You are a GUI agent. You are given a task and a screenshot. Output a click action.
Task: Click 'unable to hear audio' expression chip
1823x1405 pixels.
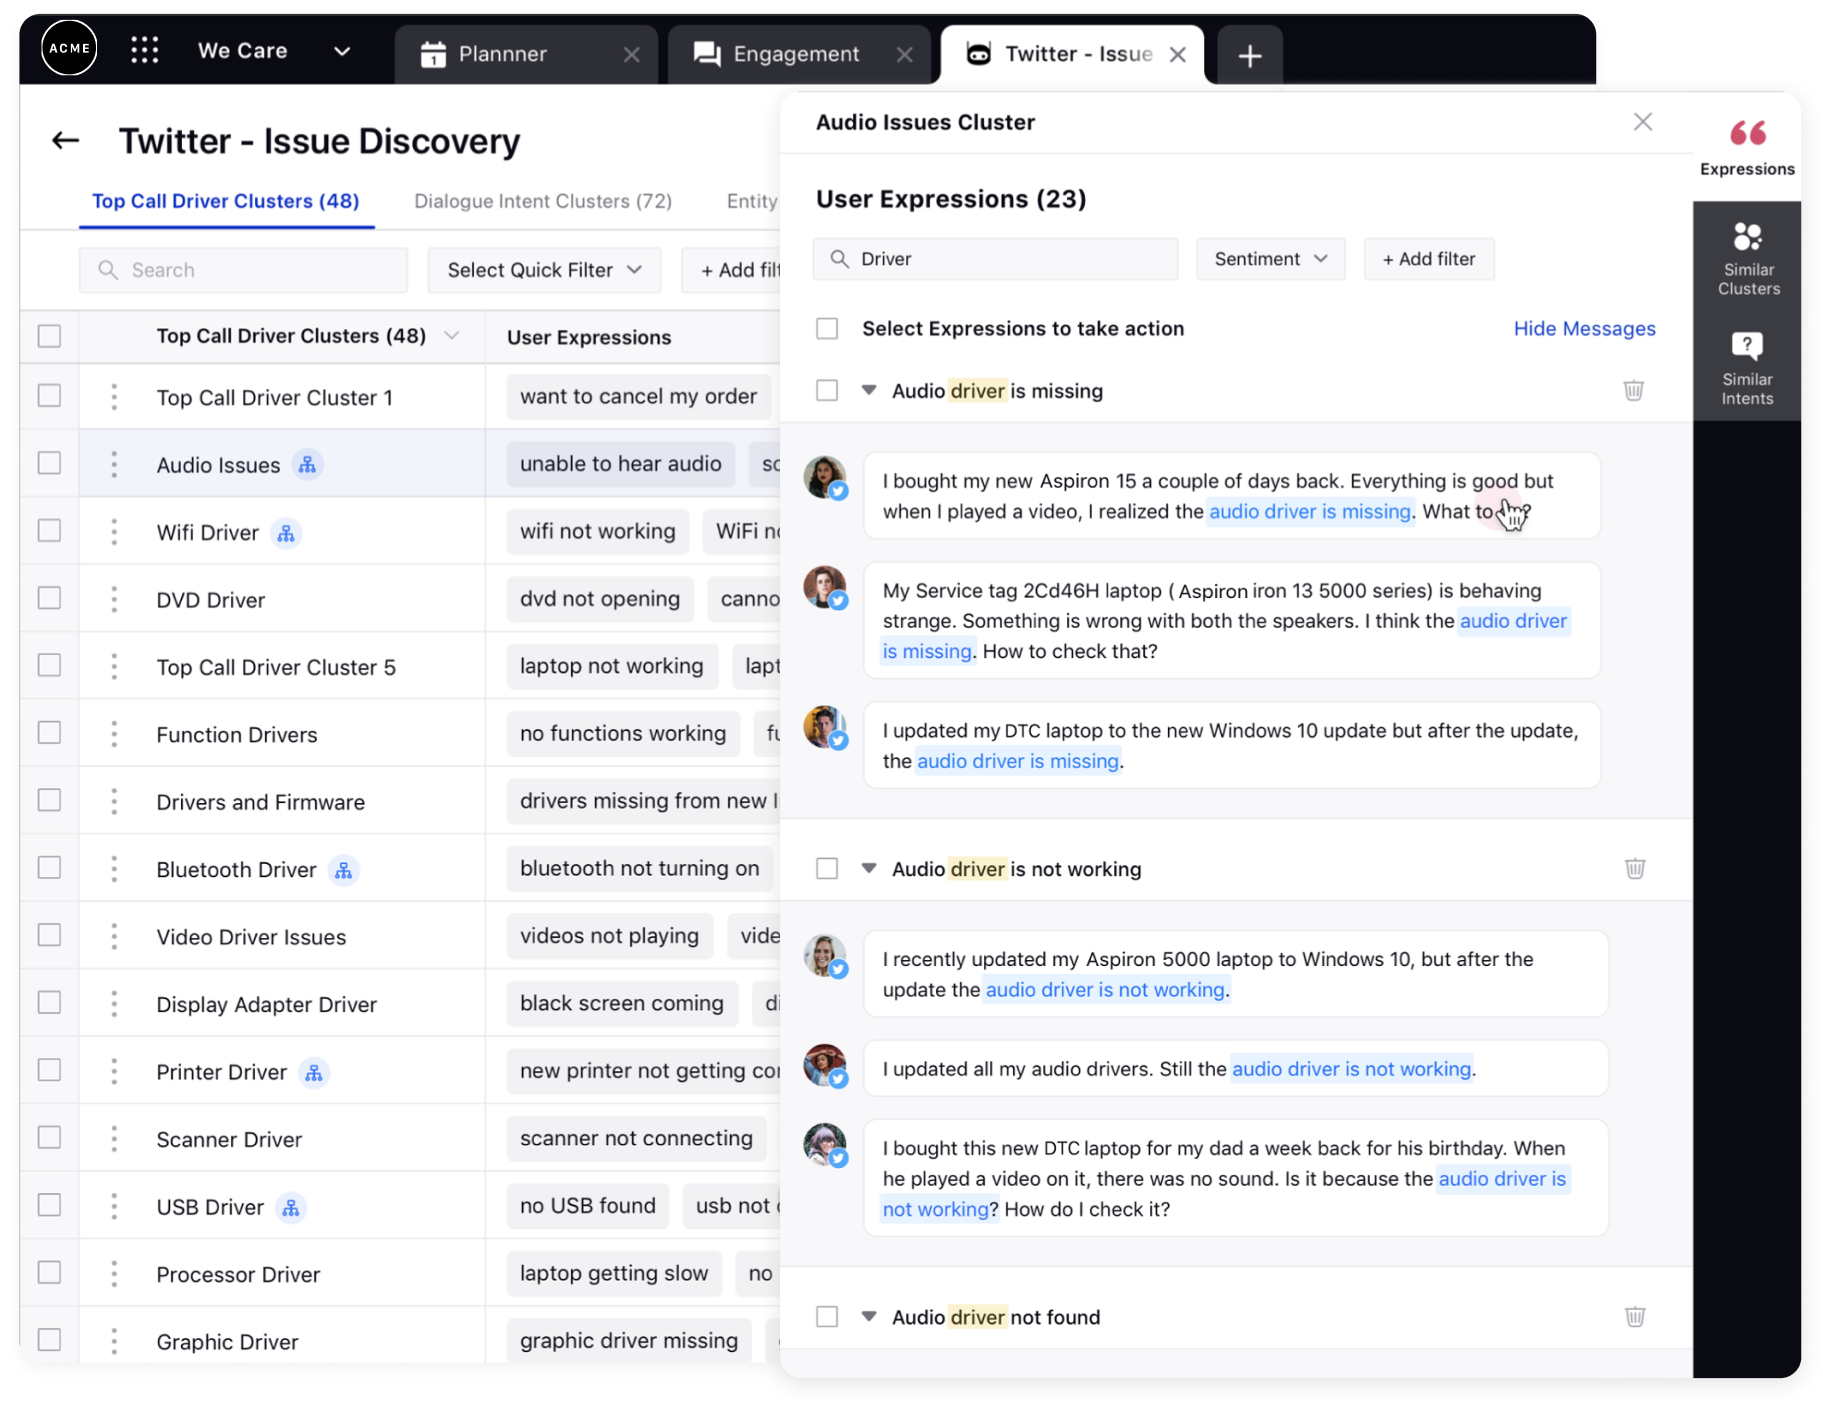click(621, 463)
